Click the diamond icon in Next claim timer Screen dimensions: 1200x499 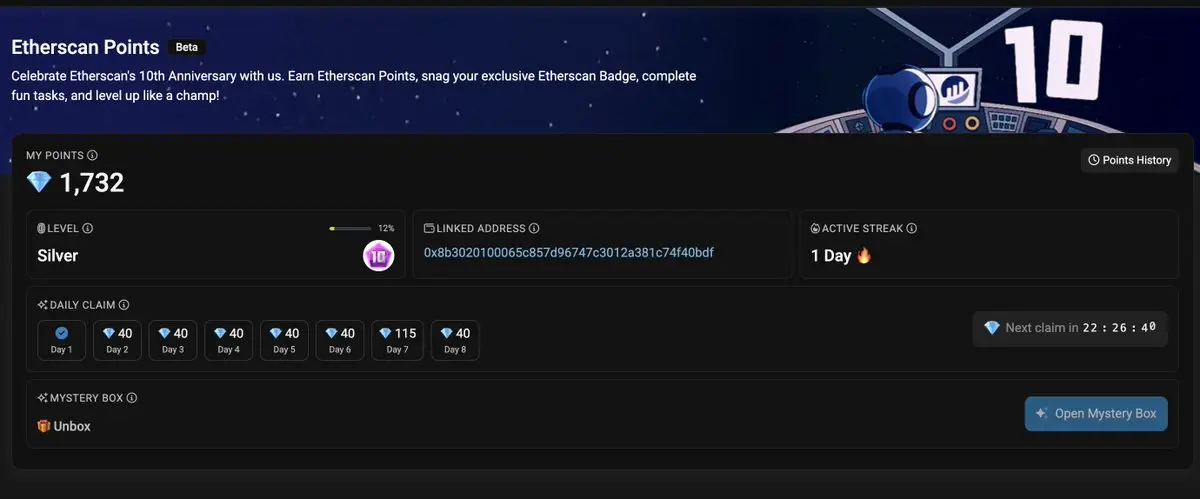992,328
